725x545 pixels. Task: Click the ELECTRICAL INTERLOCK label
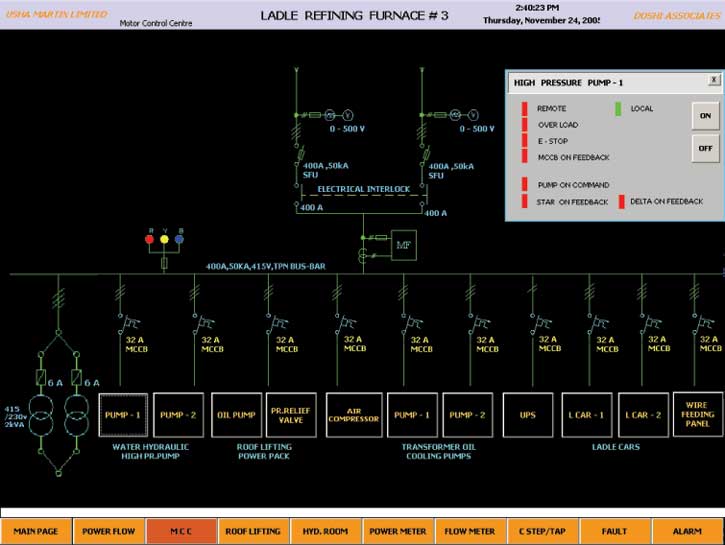[363, 189]
